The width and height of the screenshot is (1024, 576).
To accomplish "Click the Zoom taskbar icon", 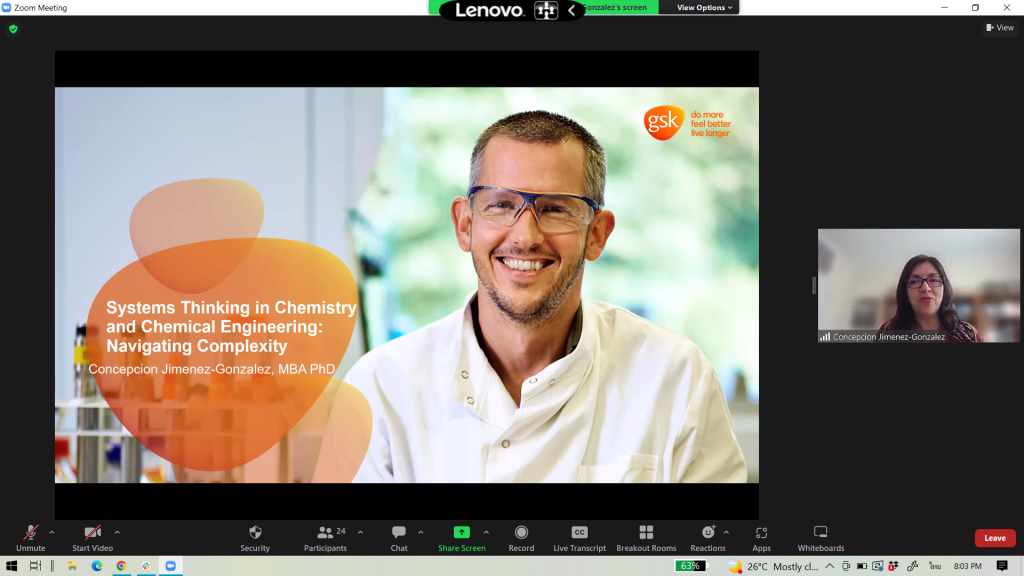I will tap(170, 566).
